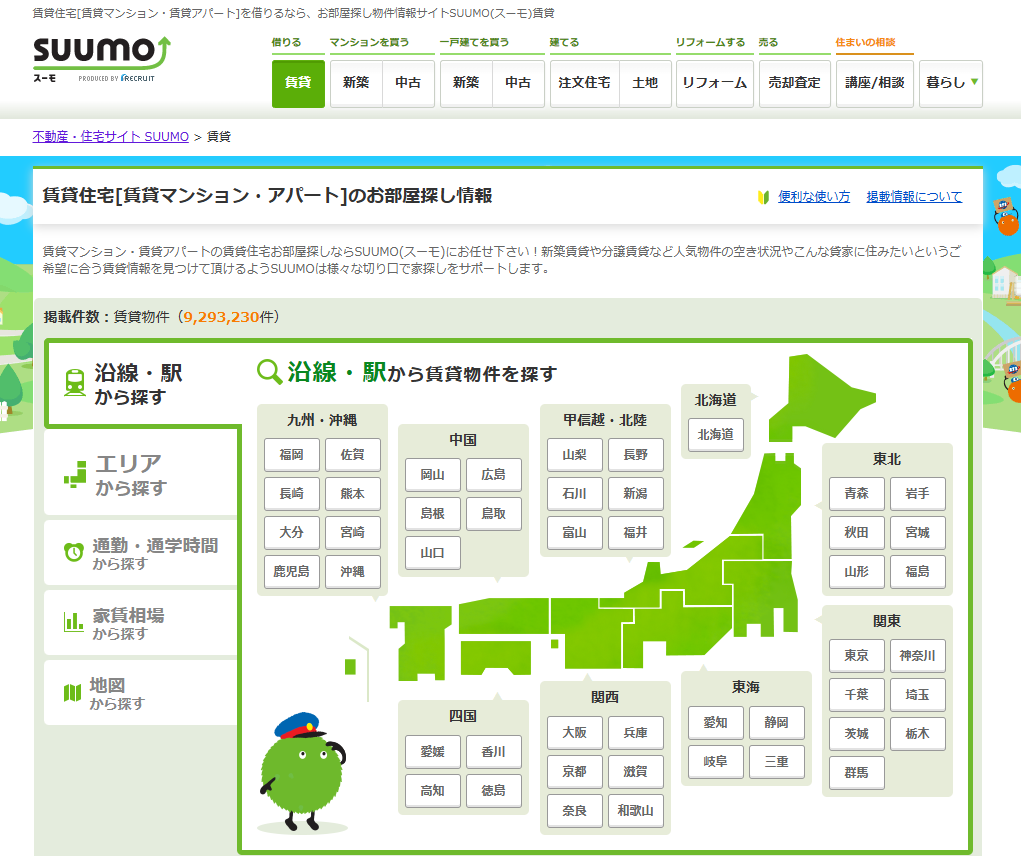Image resolution: width=1021 pixels, height=856 pixels.
Task: Select 長野 in 甲信越・北陸
Action: click(636, 454)
